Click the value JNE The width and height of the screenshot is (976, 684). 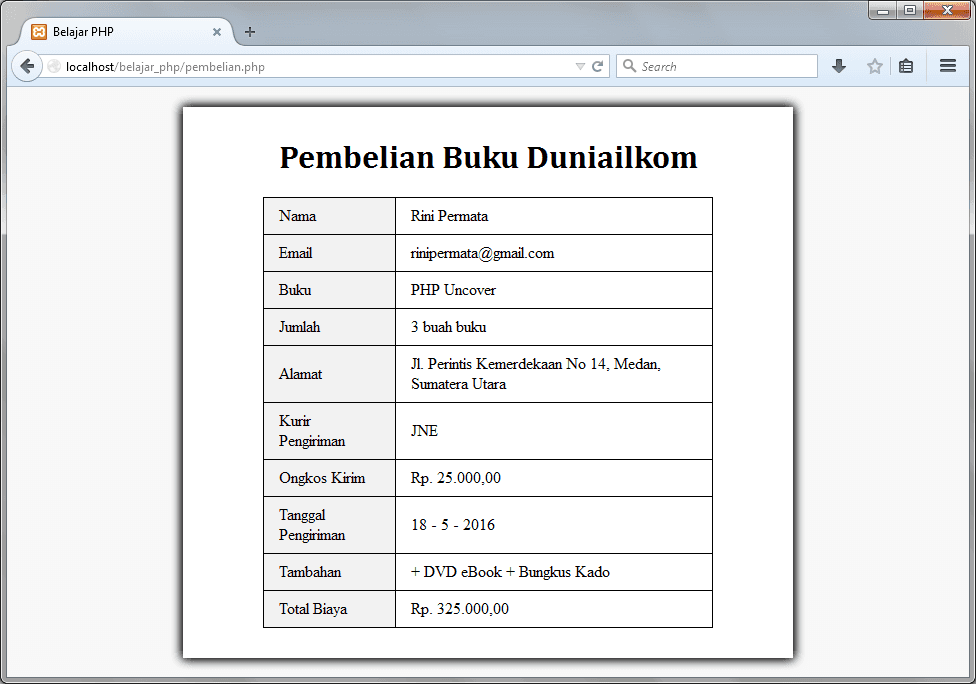[424, 431]
